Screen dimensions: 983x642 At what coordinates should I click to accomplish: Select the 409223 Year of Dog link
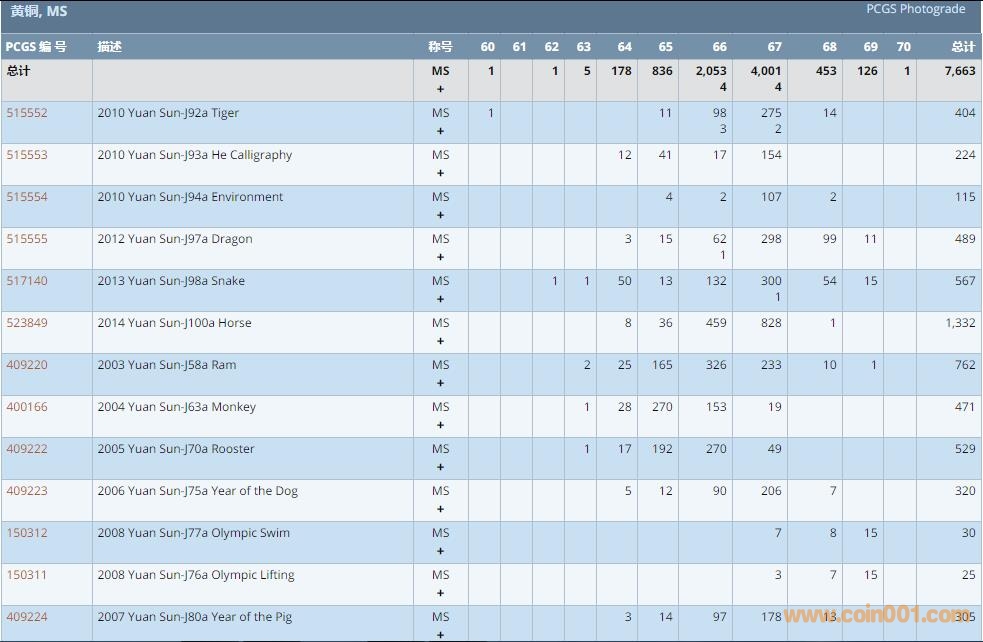tap(27, 491)
